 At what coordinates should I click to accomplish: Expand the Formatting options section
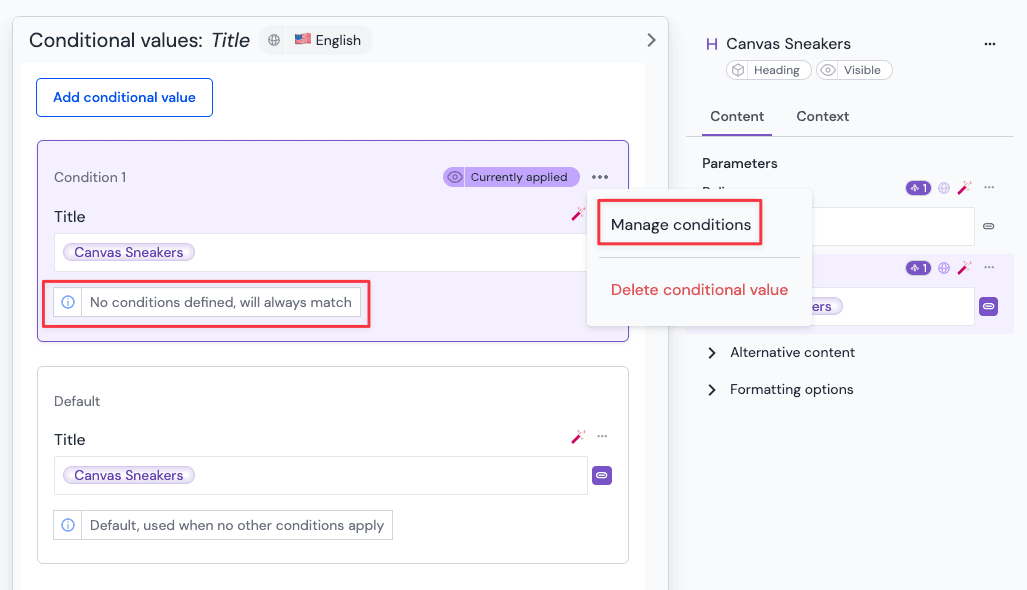coord(779,390)
